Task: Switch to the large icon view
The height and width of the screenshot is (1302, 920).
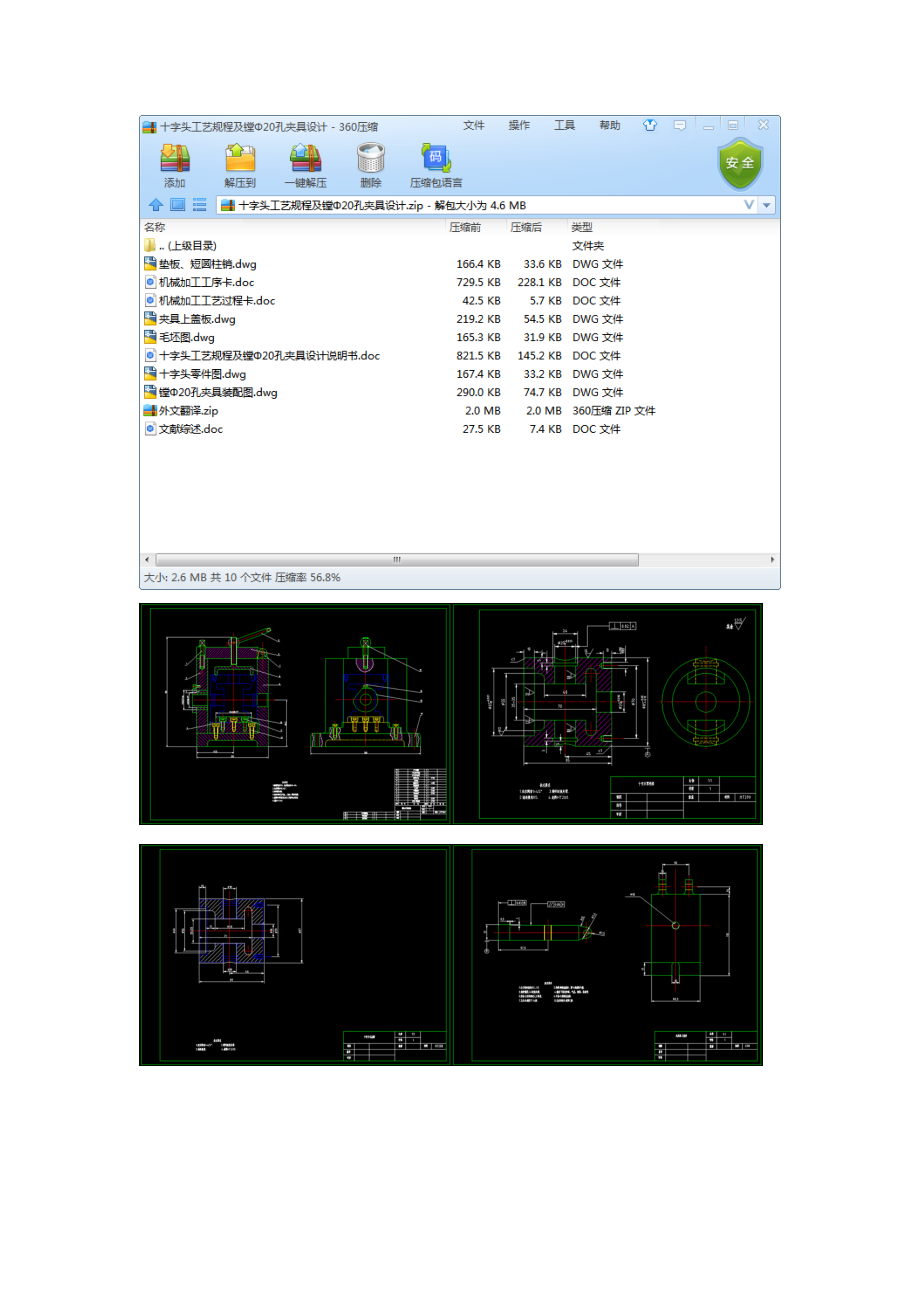Action: click(x=177, y=205)
